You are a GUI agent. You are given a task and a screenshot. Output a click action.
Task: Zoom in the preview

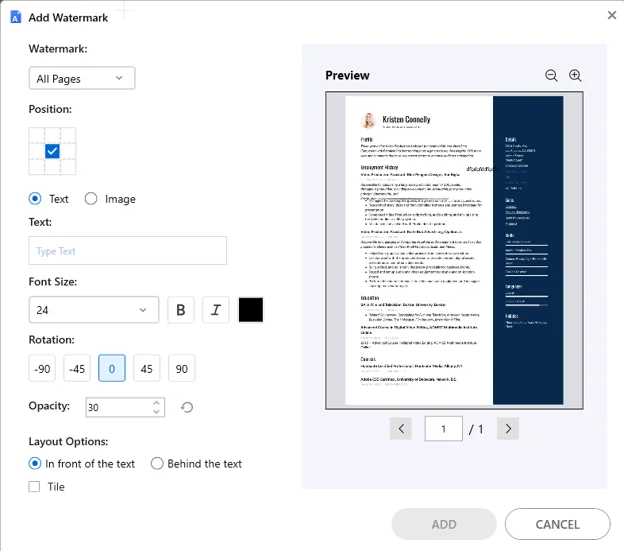point(575,75)
